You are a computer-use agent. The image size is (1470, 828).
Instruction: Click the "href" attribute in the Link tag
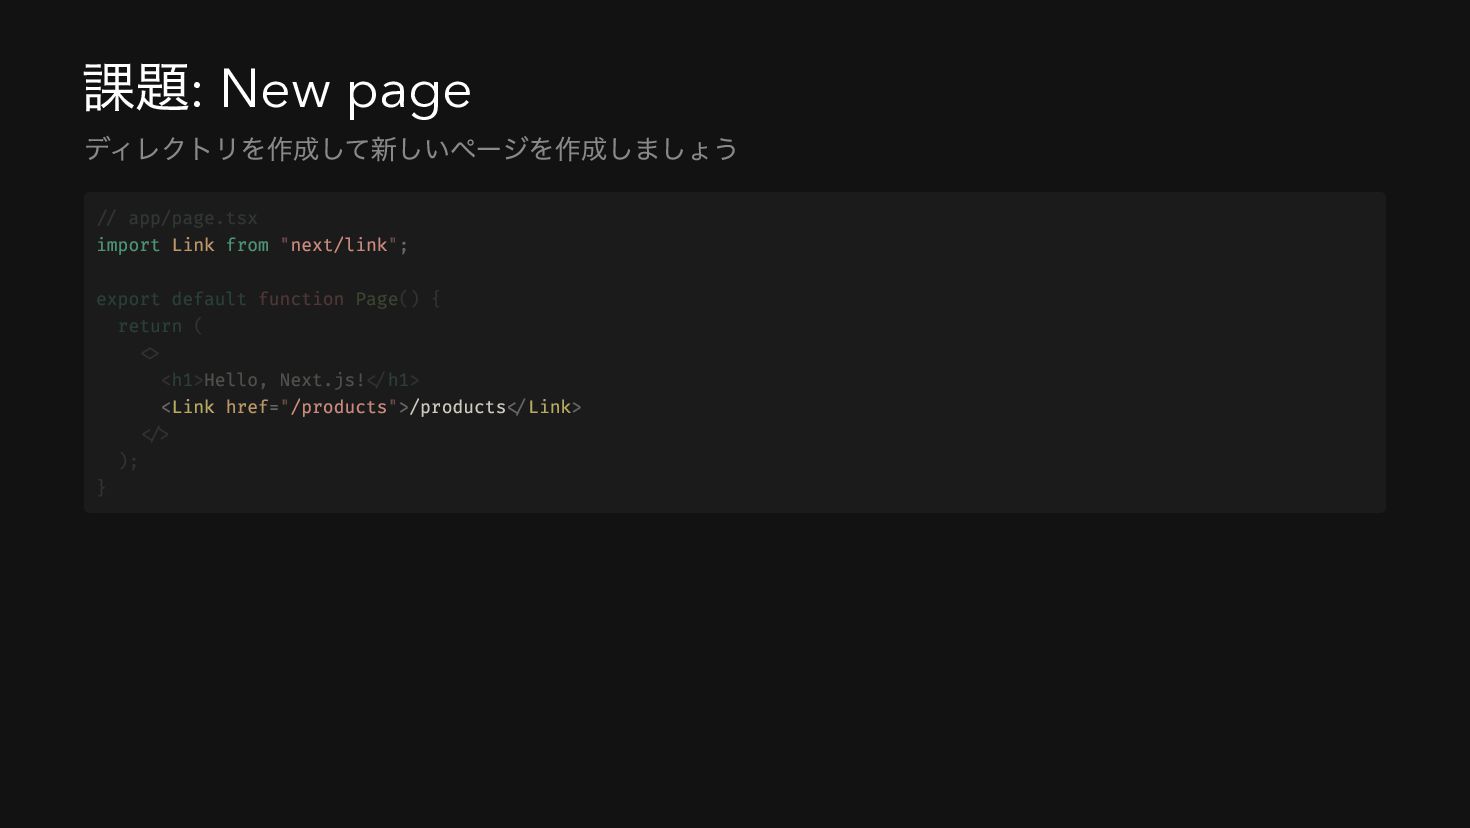(x=247, y=407)
